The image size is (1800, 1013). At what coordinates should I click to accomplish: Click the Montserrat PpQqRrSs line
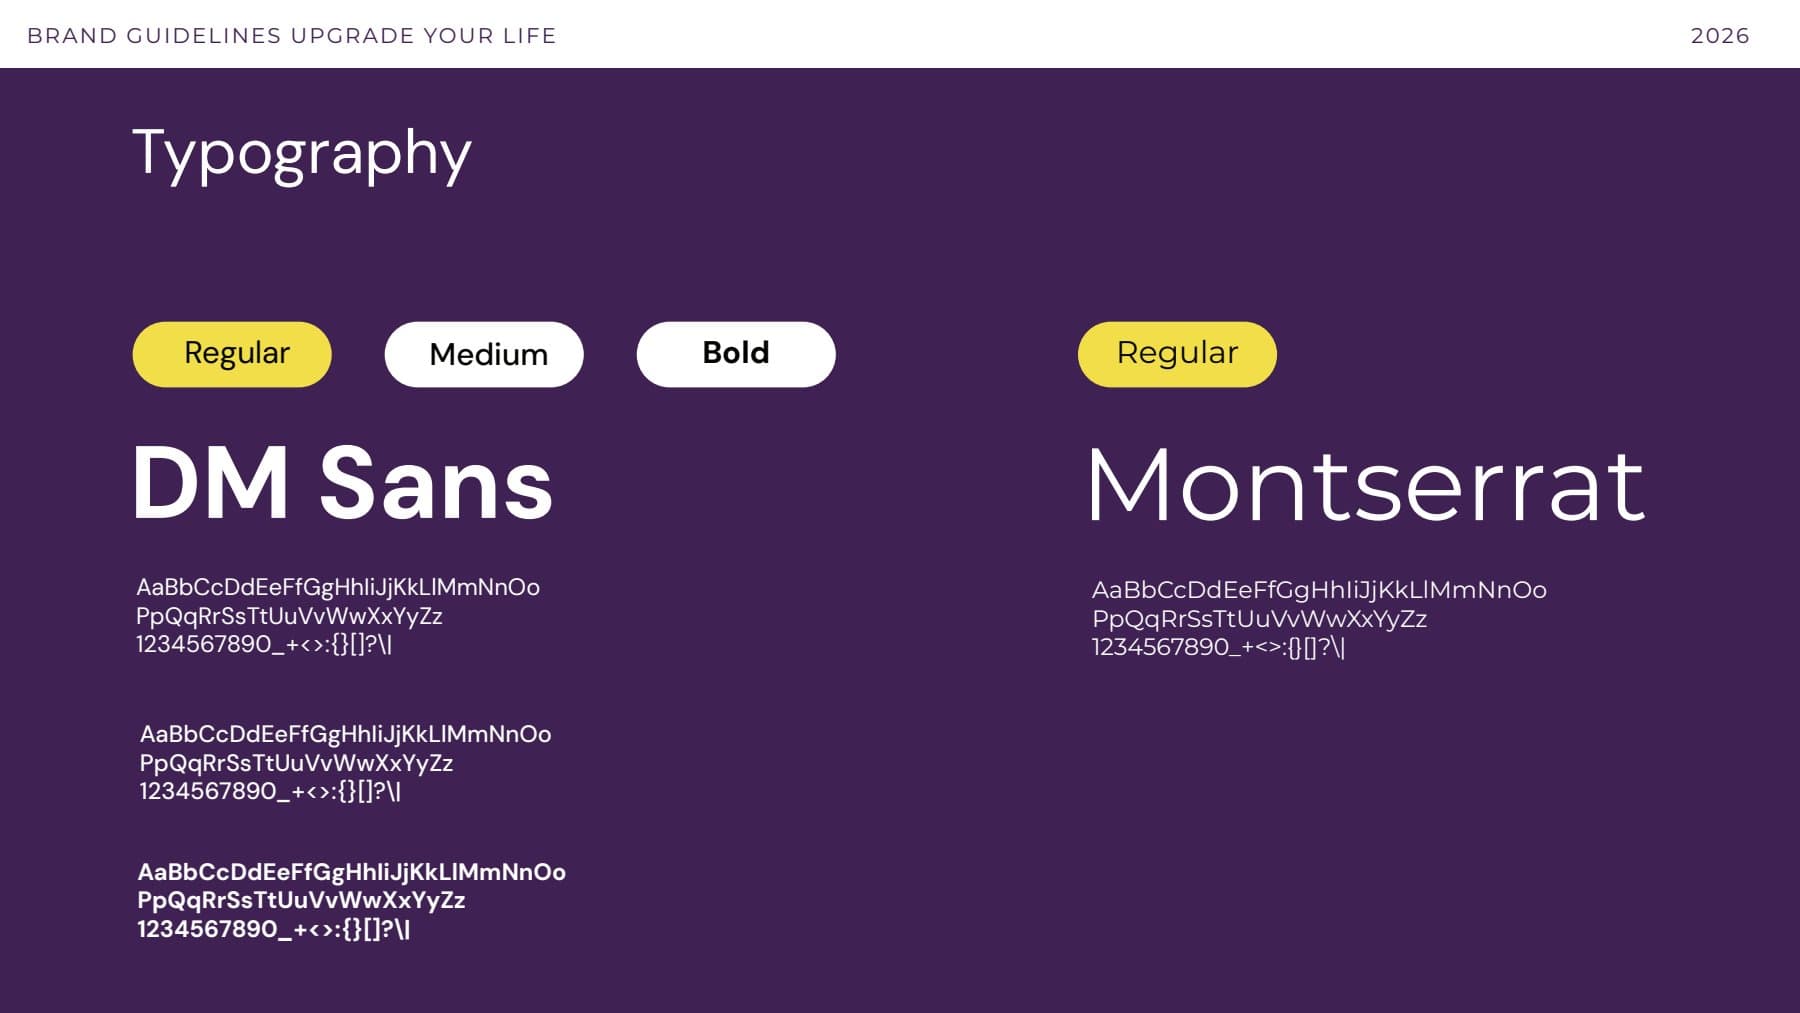1259,619
